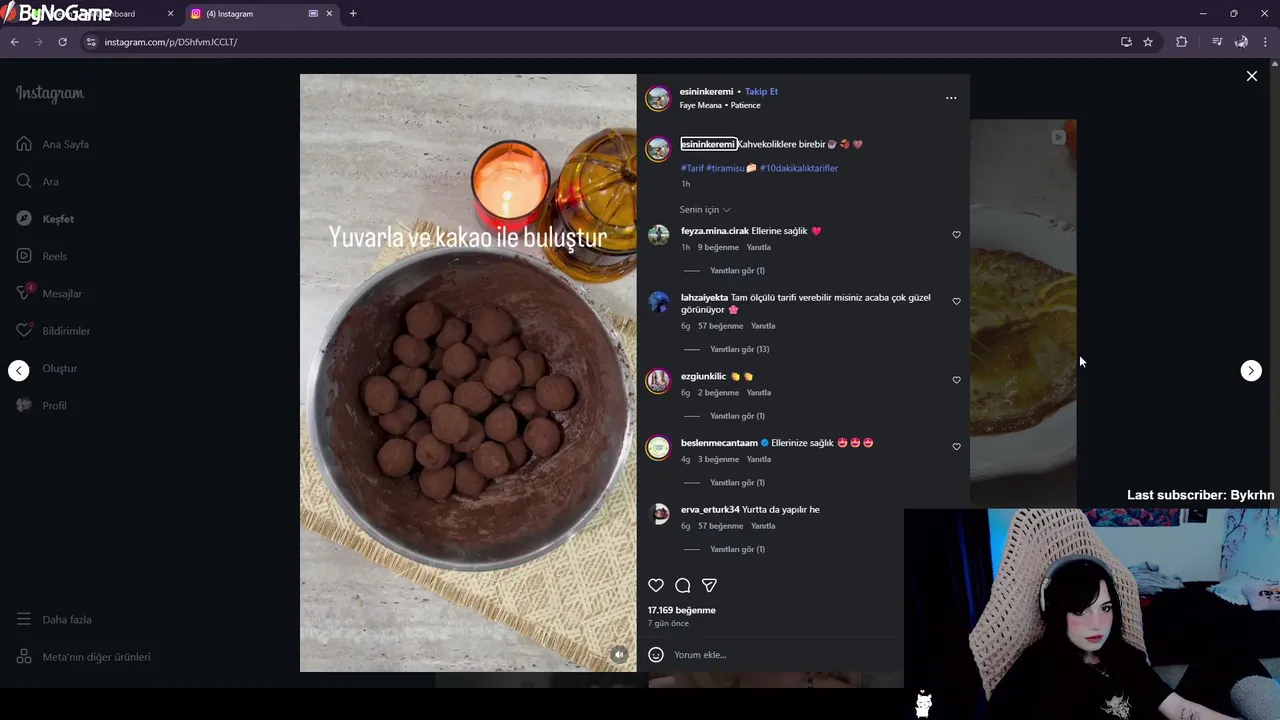Open comment bubble icon below comments

683,585
